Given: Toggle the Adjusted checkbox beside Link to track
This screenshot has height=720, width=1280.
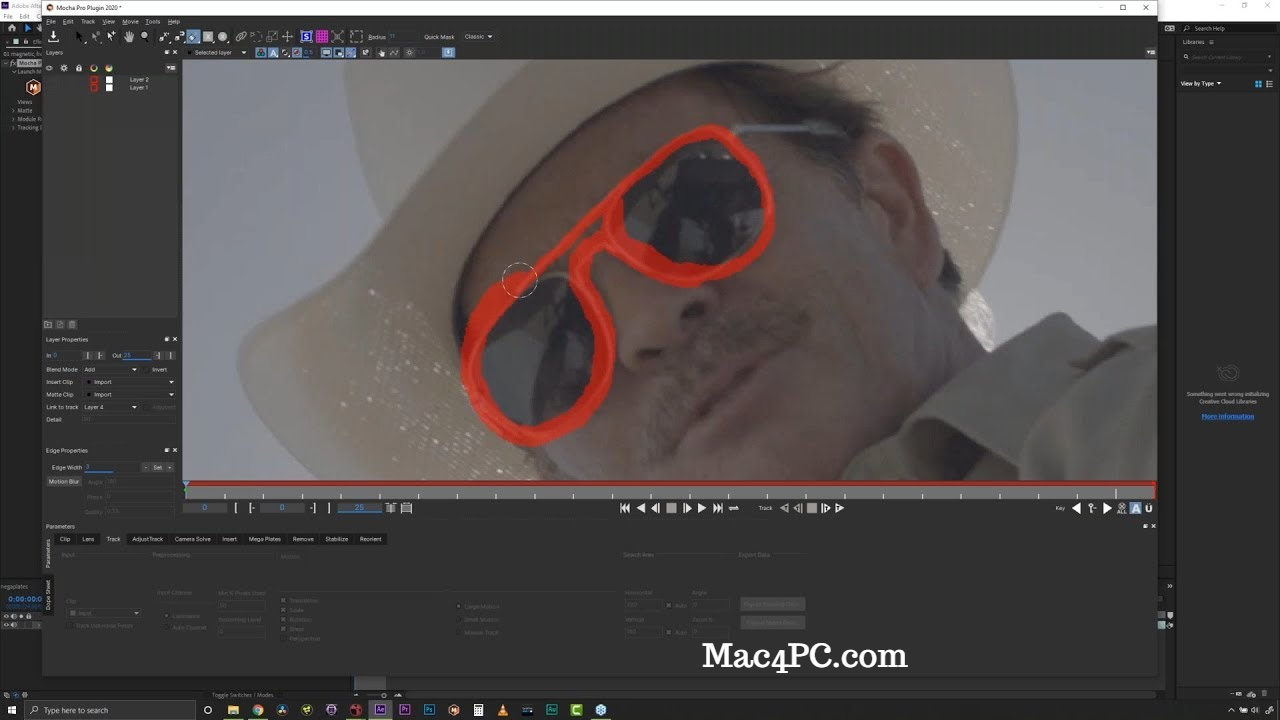Looking at the screenshot, I should [x=146, y=407].
